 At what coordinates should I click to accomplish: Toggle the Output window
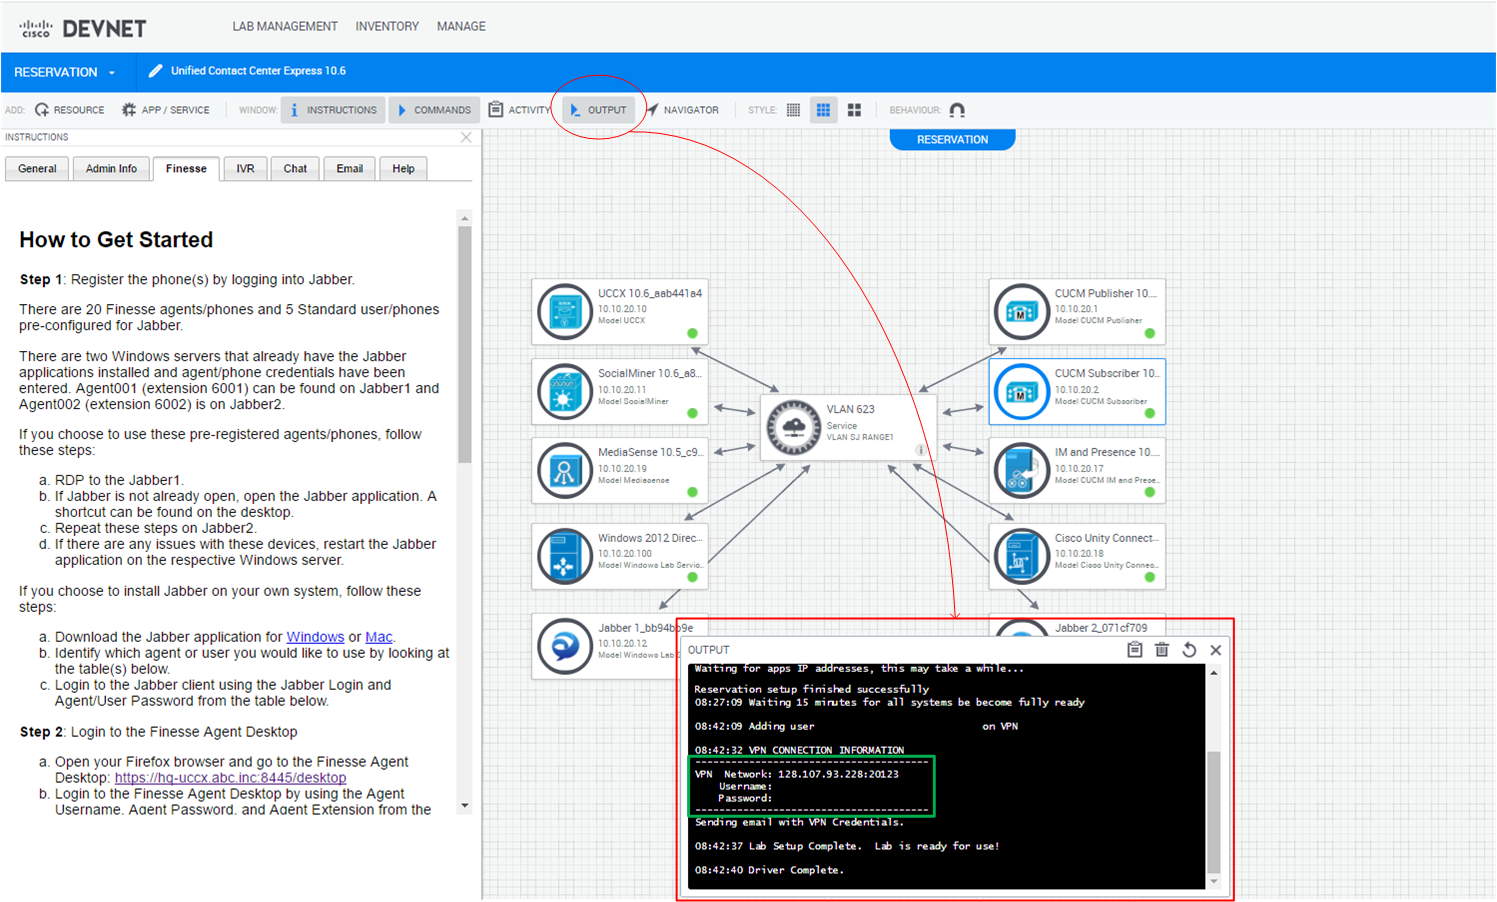tap(598, 110)
